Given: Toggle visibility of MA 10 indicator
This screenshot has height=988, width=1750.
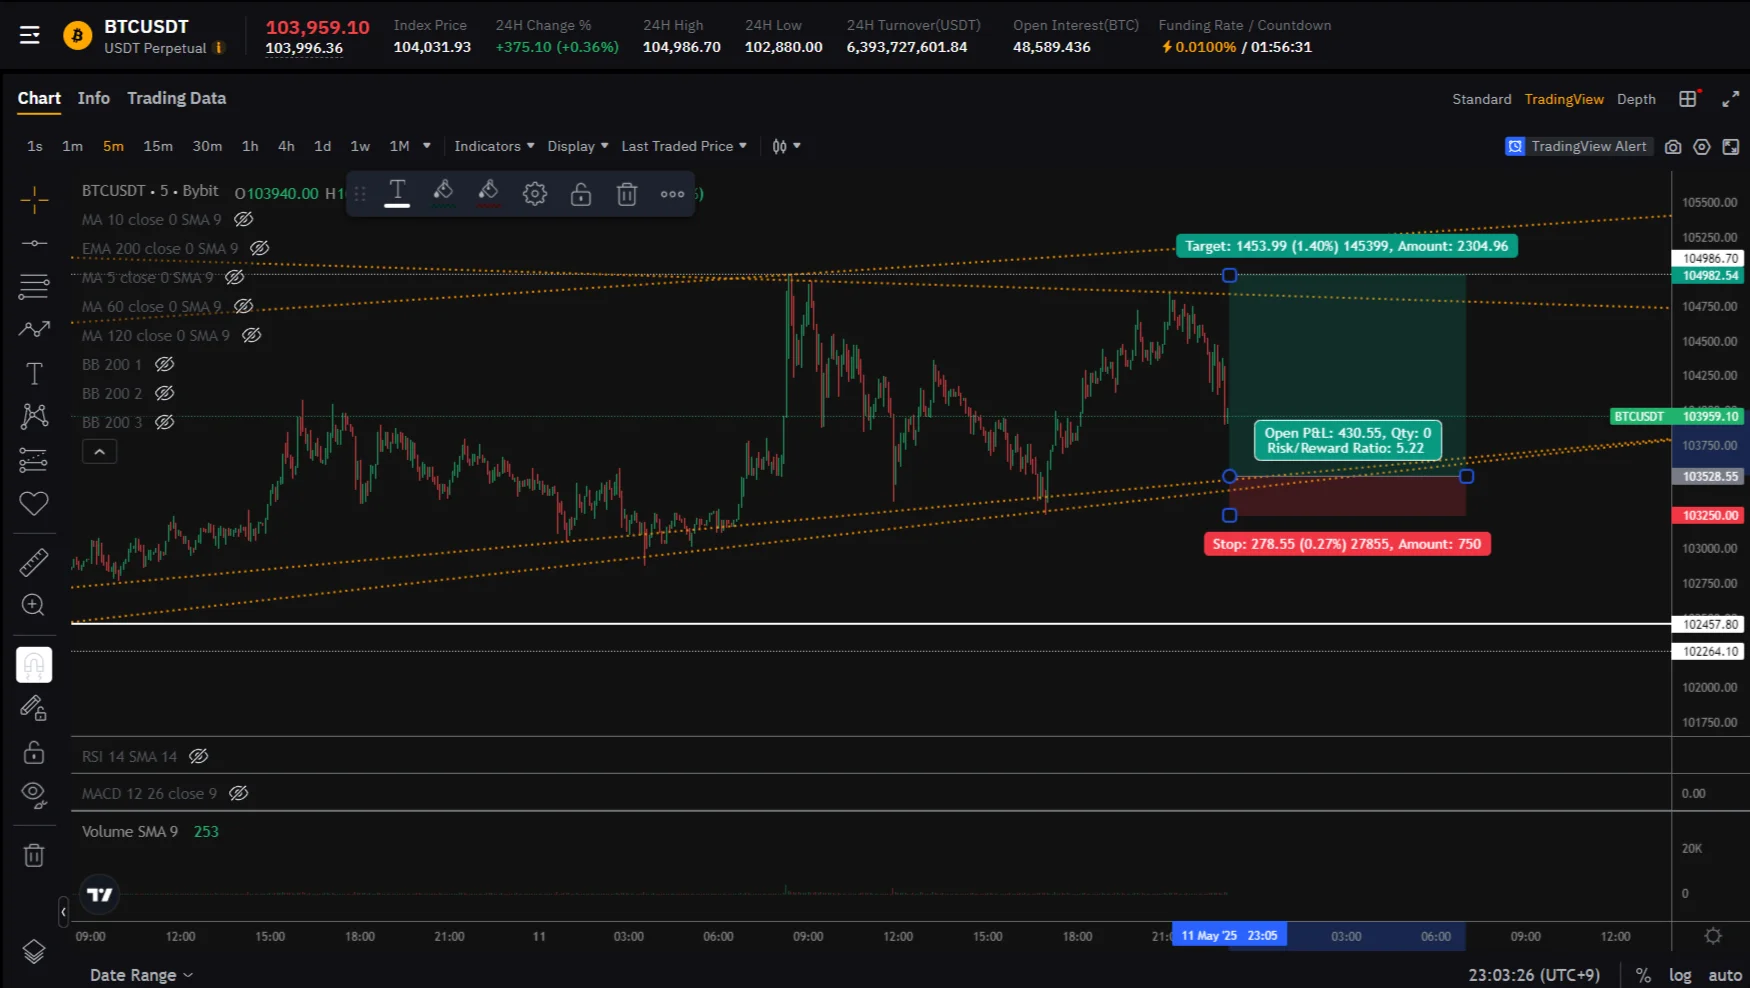Looking at the screenshot, I should pos(243,219).
